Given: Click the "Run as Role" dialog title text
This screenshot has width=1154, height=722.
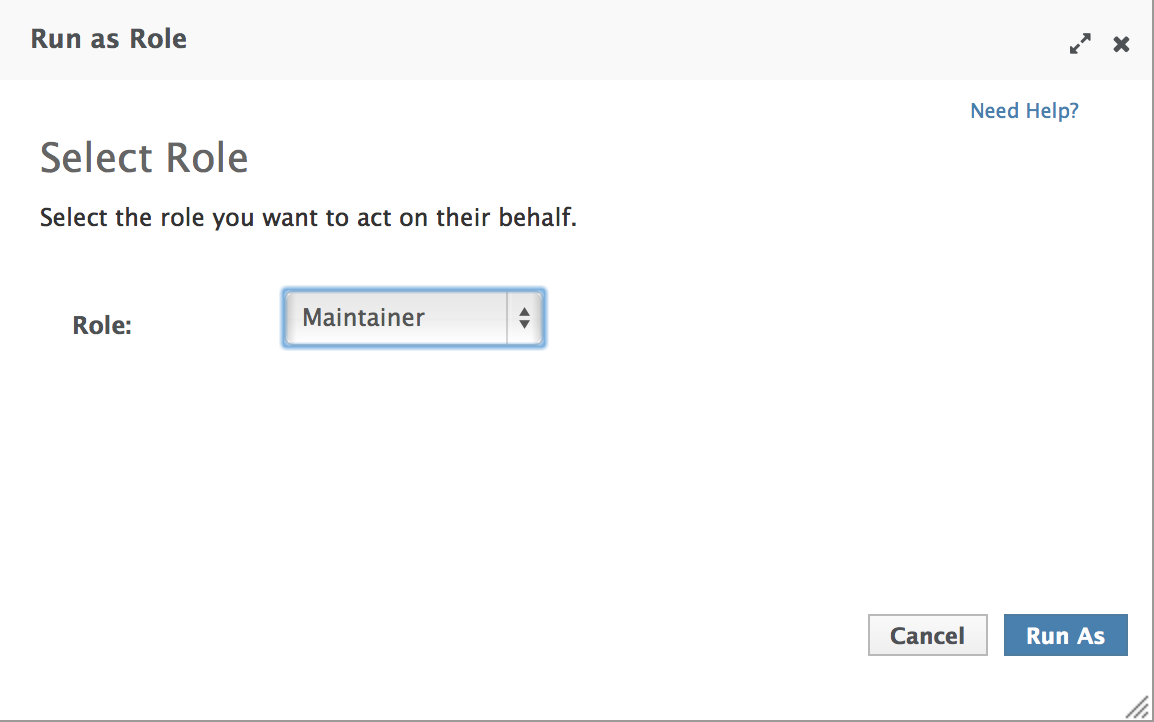Looking at the screenshot, I should [x=109, y=40].
